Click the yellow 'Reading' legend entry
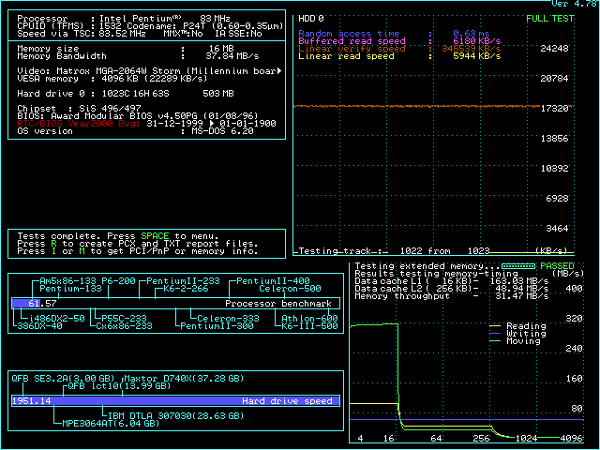Image resolution: width=600 pixels, height=450 pixels. pyautogui.click(x=518, y=326)
